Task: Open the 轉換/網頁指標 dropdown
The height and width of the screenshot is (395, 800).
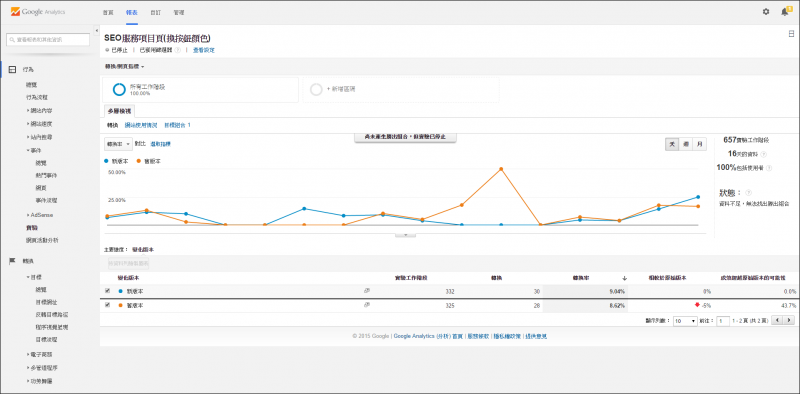Action: [124, 66]
